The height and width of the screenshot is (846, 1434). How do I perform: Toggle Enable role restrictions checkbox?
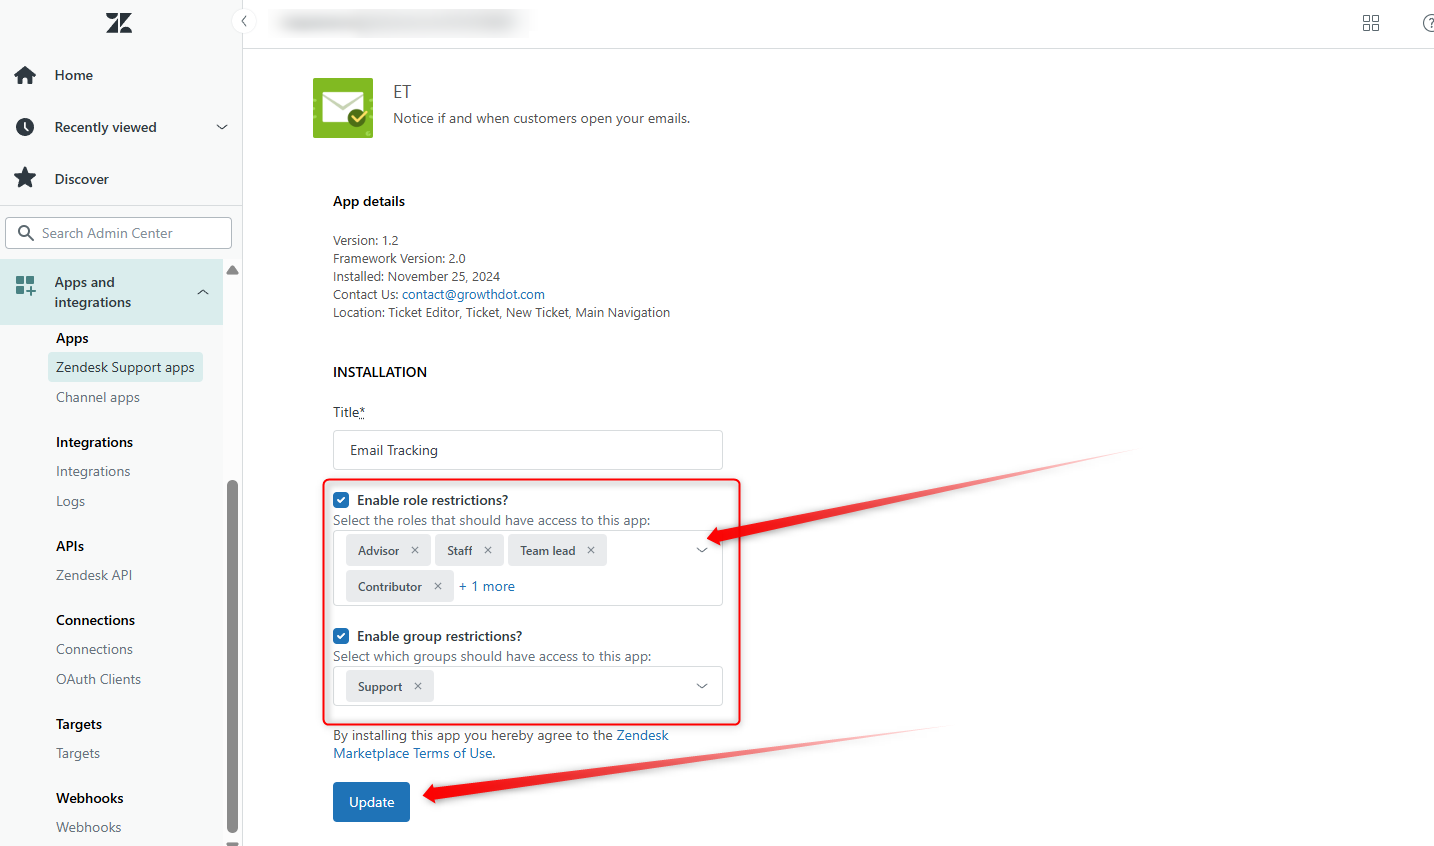(x=341, y=500)
